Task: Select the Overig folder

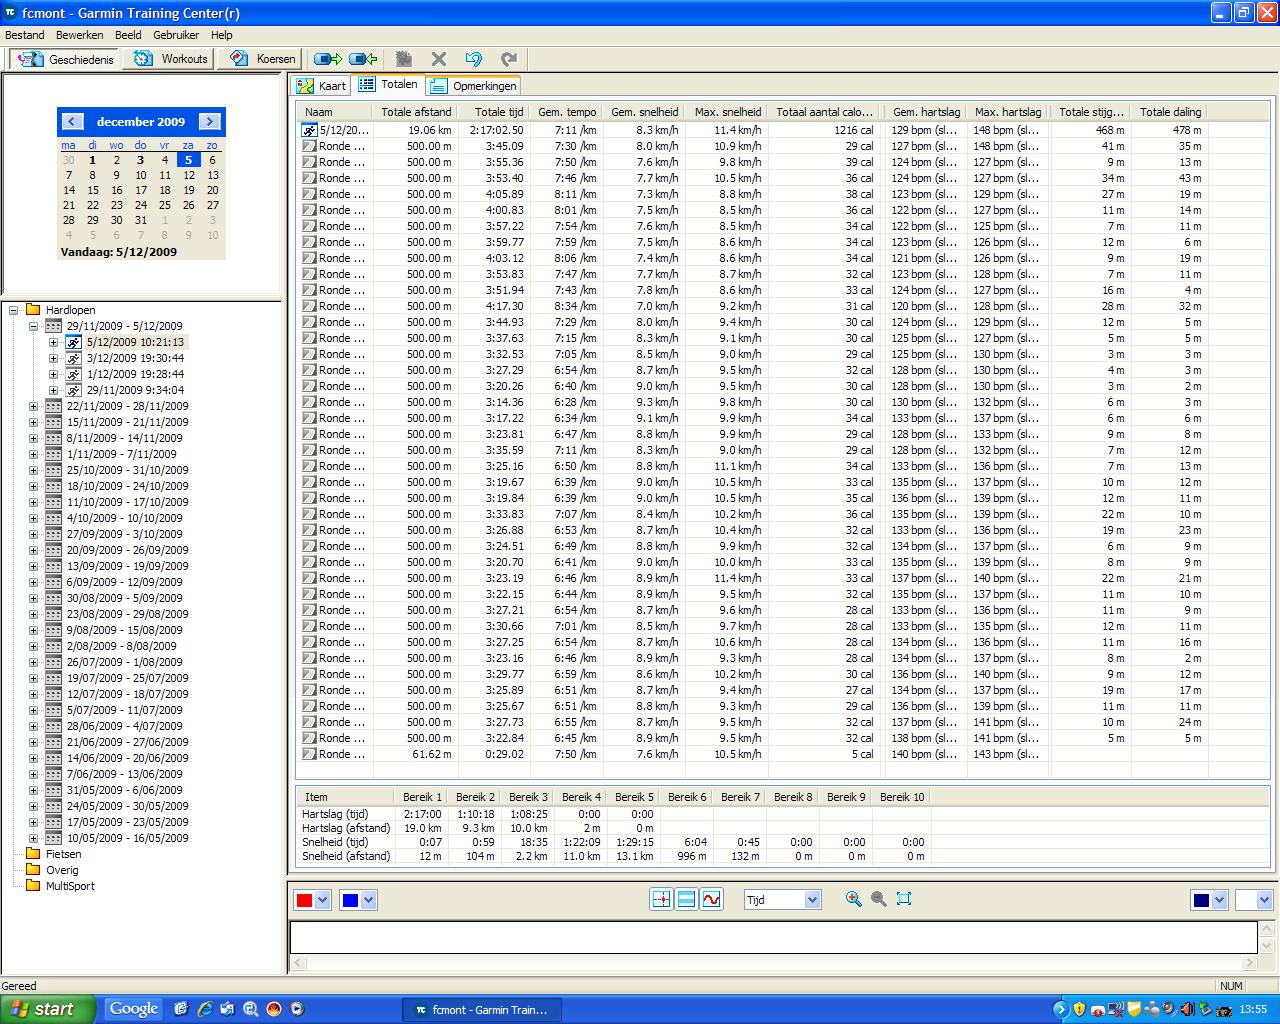Action: [51, 870]
